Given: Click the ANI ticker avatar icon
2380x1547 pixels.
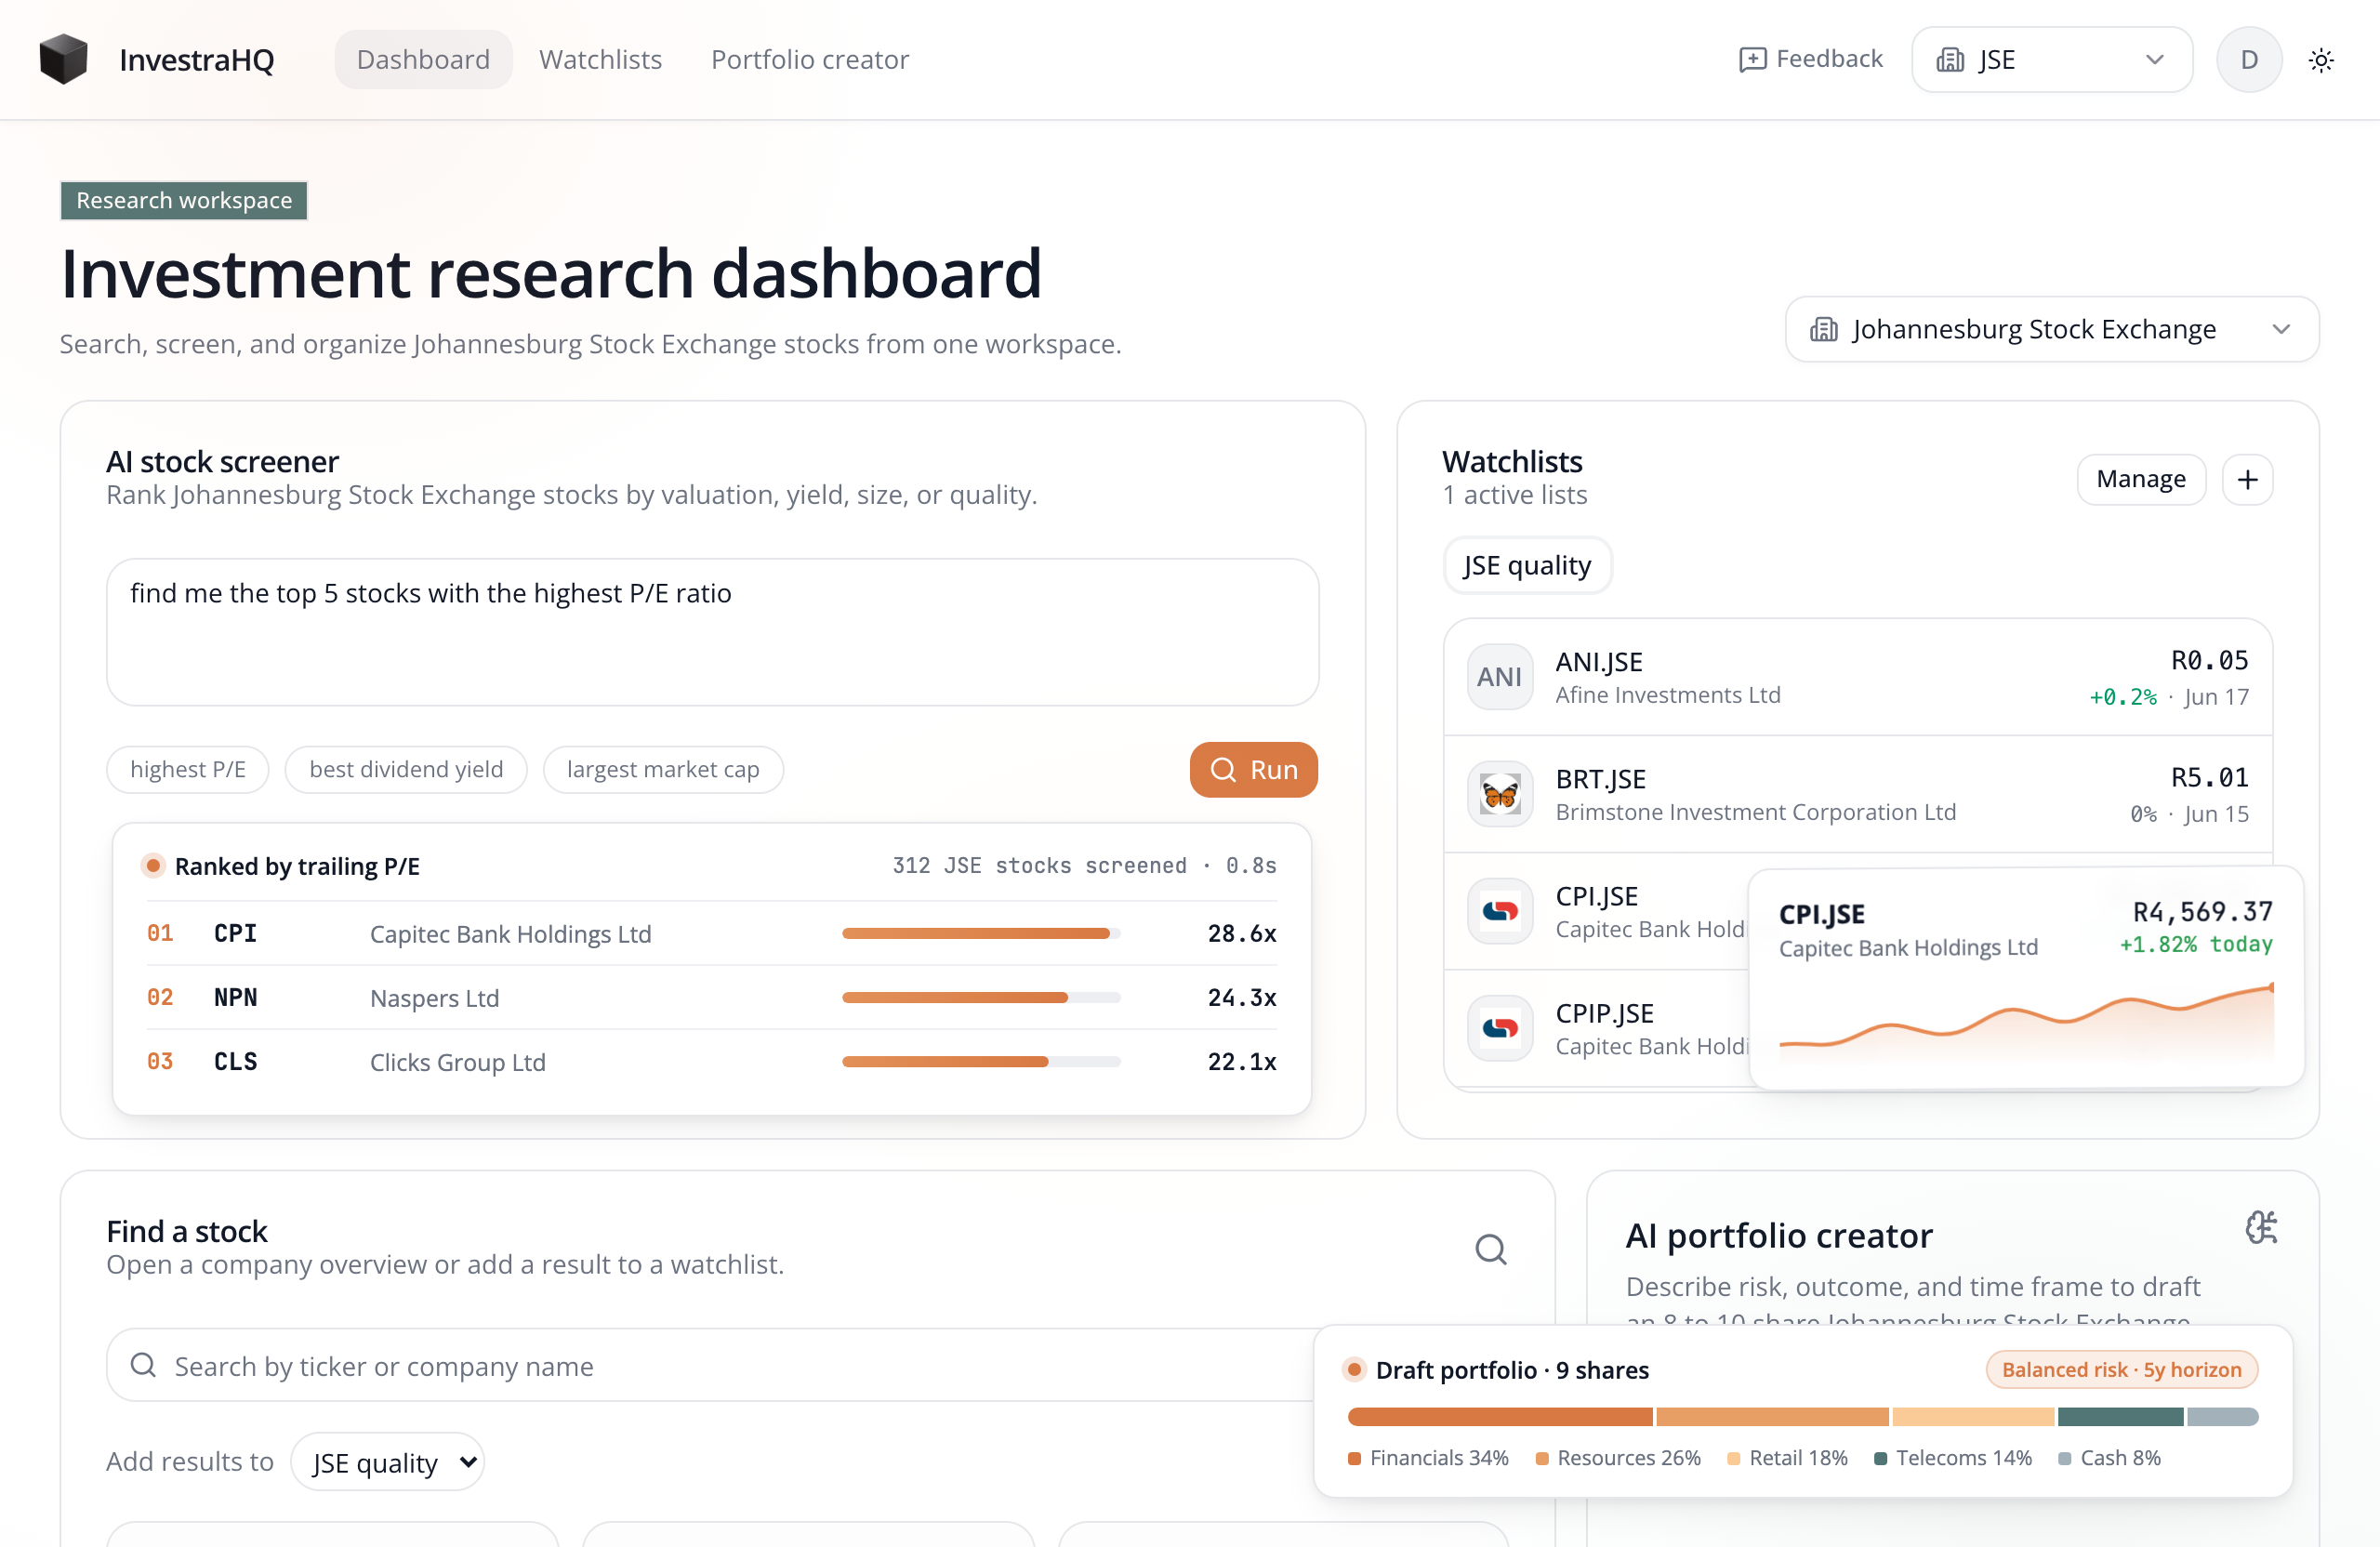Looking at the screenshot, I should (1499, 677).
